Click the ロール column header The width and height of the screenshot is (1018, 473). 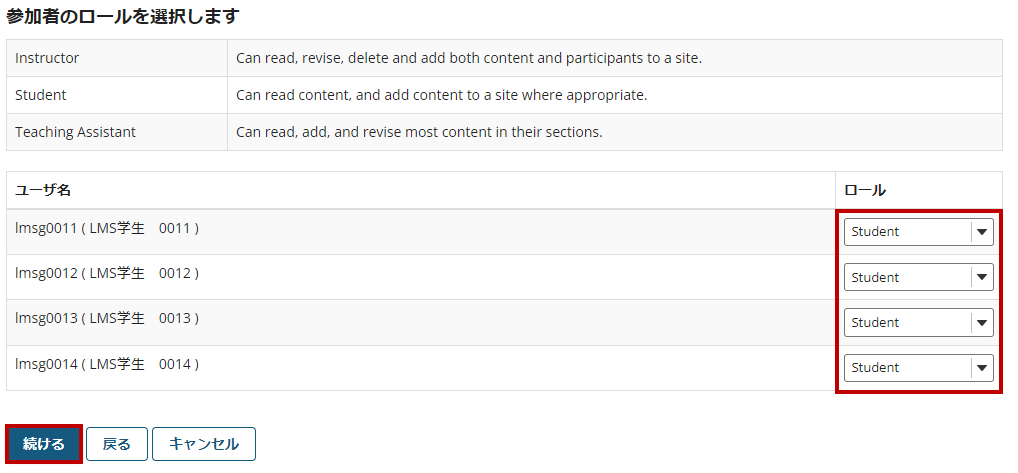[x=865, y=190]
